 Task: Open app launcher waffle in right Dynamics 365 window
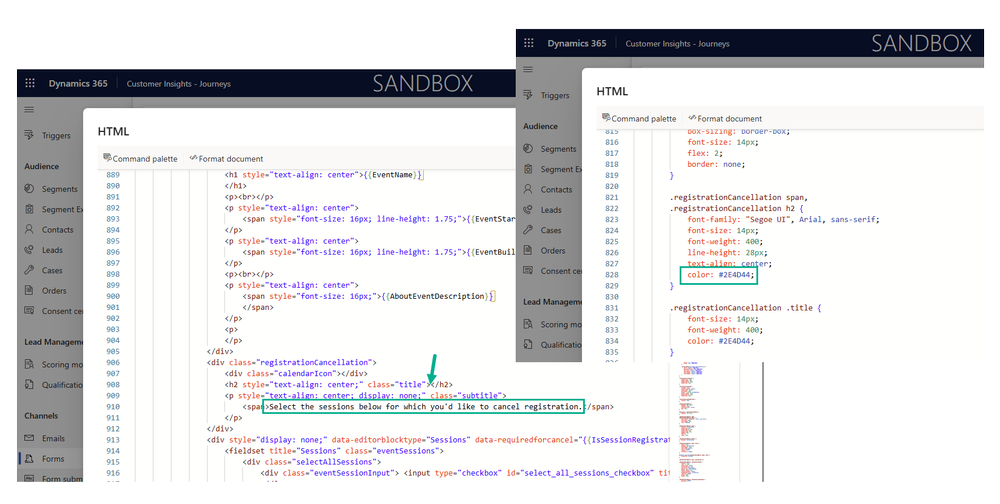coord(529,43)
